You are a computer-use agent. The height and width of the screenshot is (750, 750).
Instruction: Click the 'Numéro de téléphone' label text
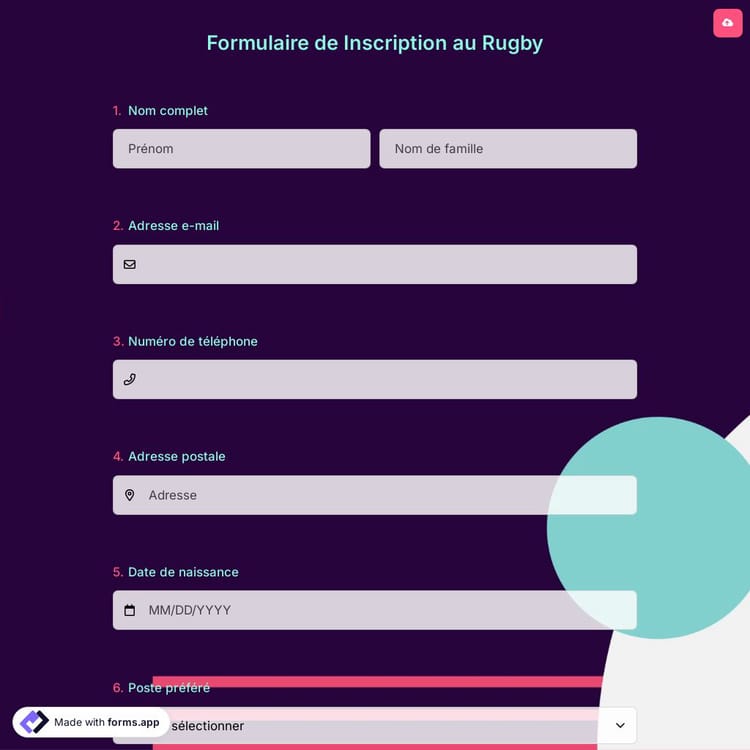coord(193,341)
